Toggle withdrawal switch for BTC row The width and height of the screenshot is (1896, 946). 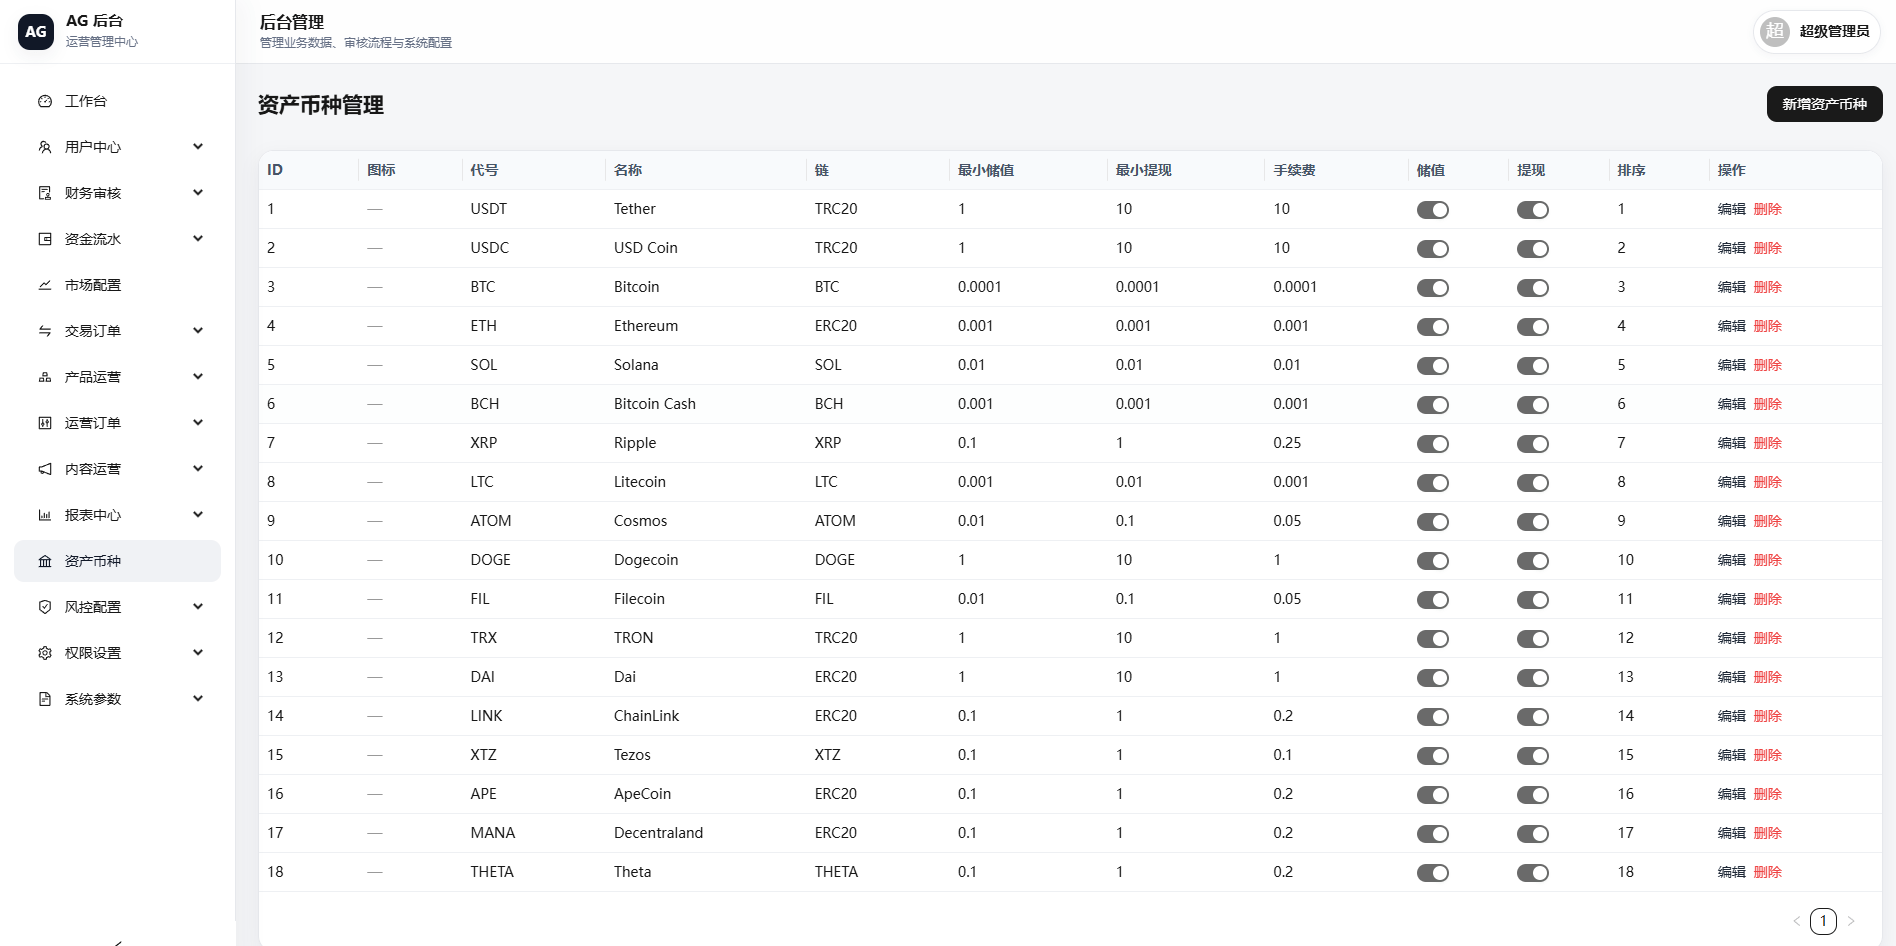[1533, 288]
